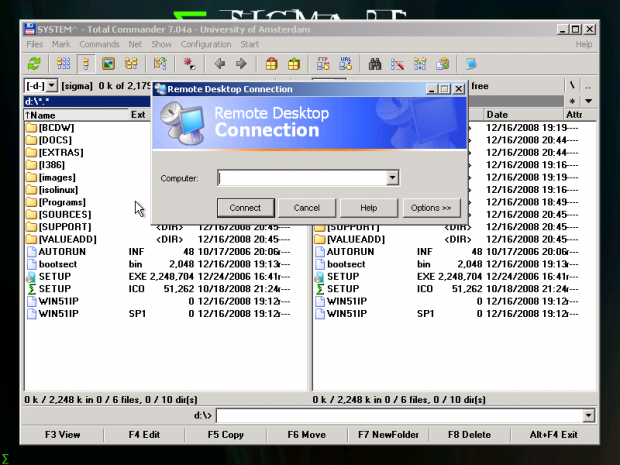620x465 pixels.
Task: Click the Unpack files icon
Action: [294, 64]
